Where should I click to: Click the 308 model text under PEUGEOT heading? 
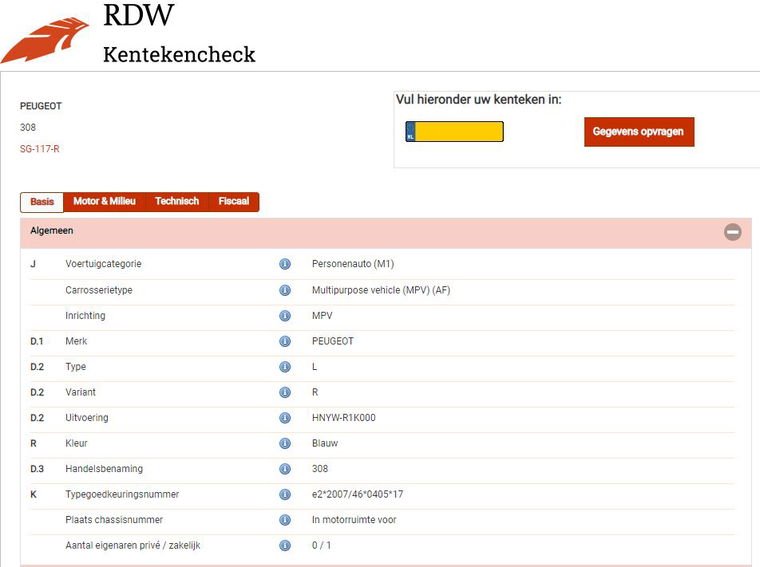[28, 127]
